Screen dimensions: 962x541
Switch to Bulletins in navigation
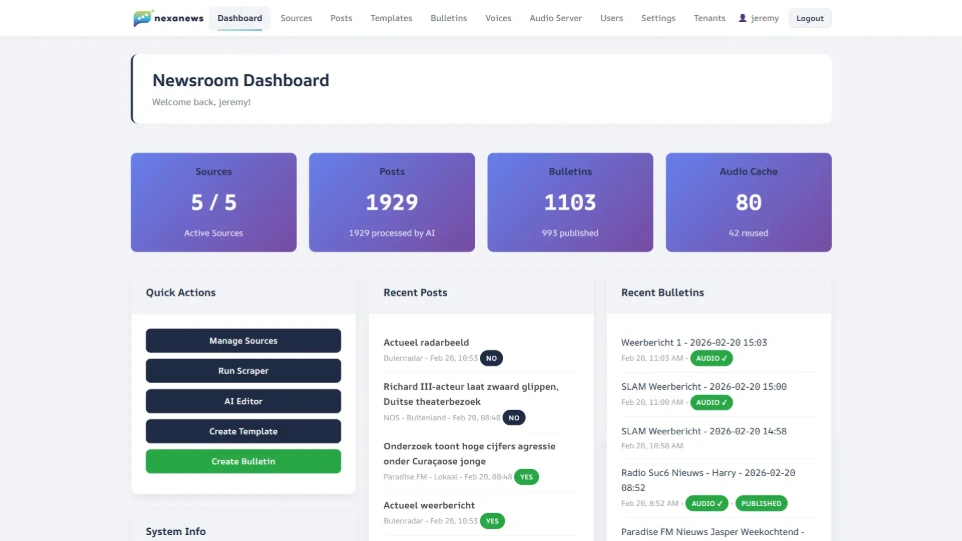point(448,18)
